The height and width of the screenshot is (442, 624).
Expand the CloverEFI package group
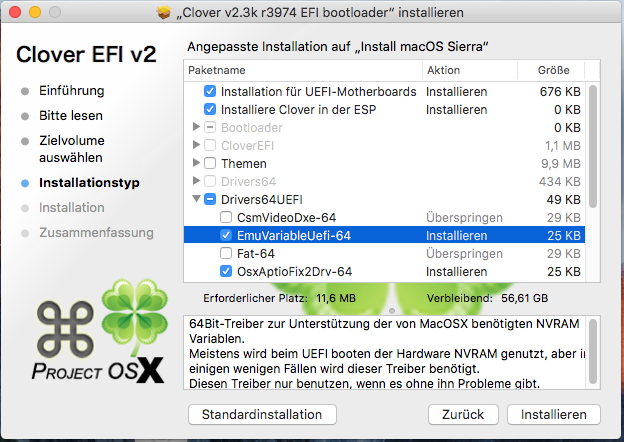coord(196,145)
